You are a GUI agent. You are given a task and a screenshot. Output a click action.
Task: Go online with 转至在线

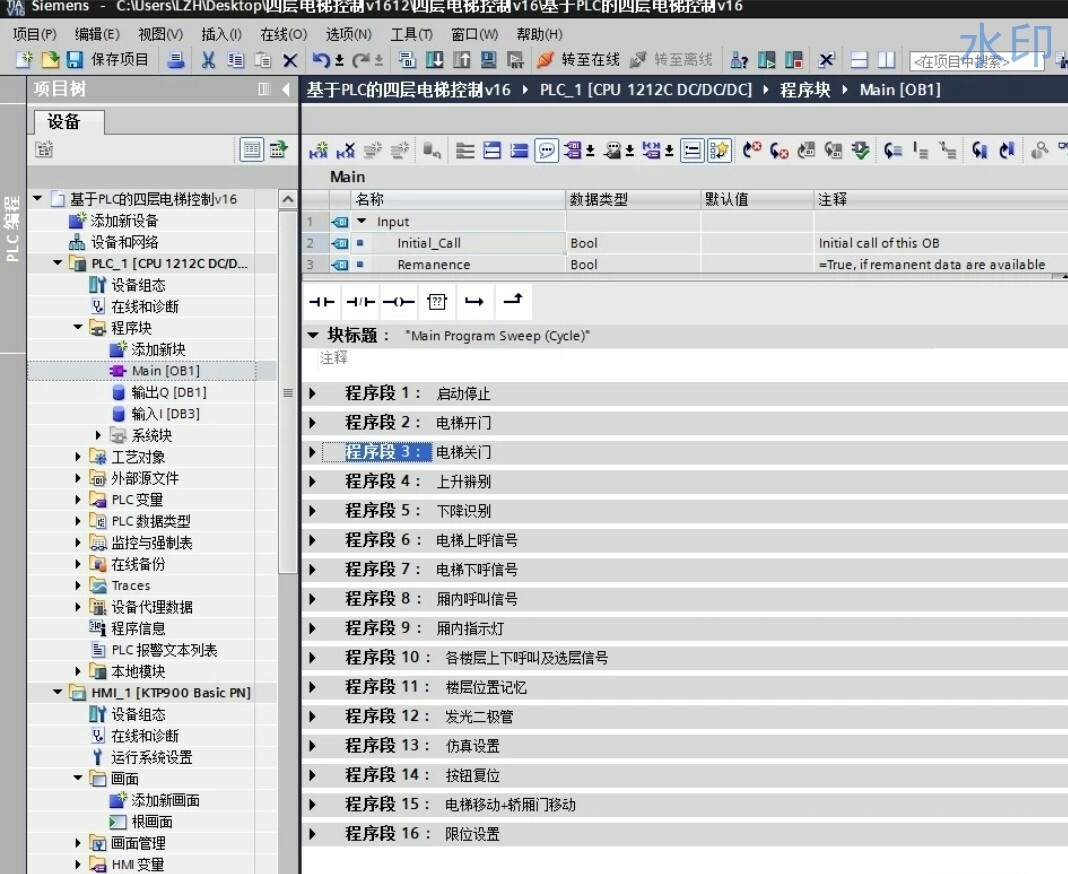578,60
